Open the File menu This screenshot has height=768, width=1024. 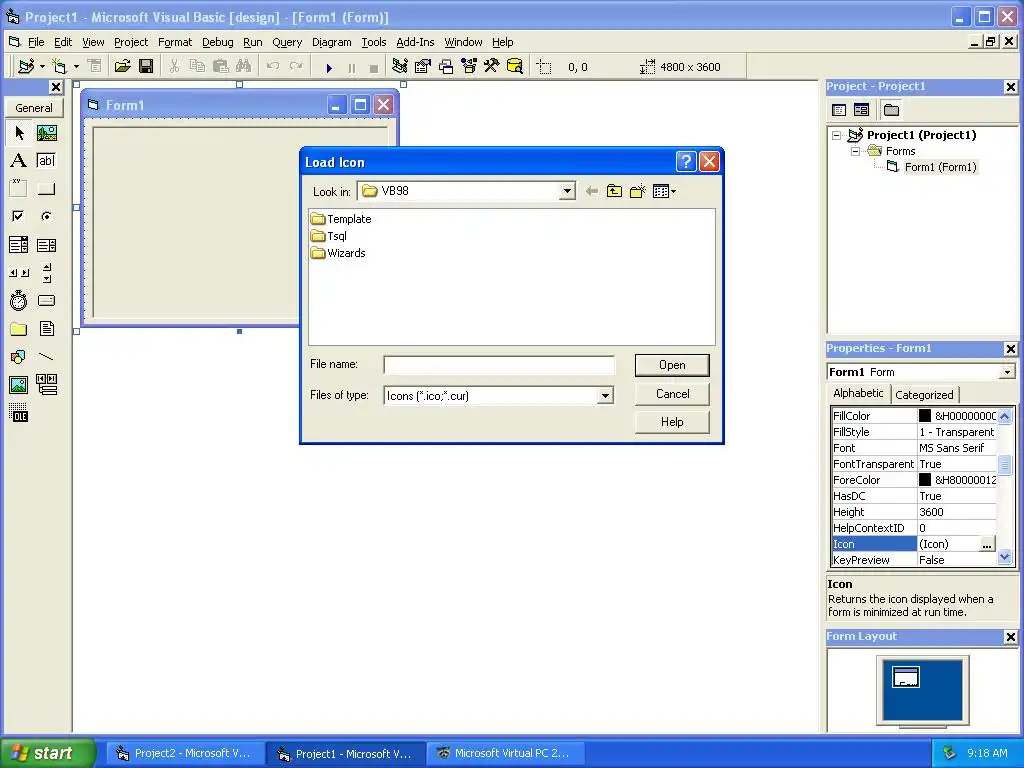coord(36,42)
